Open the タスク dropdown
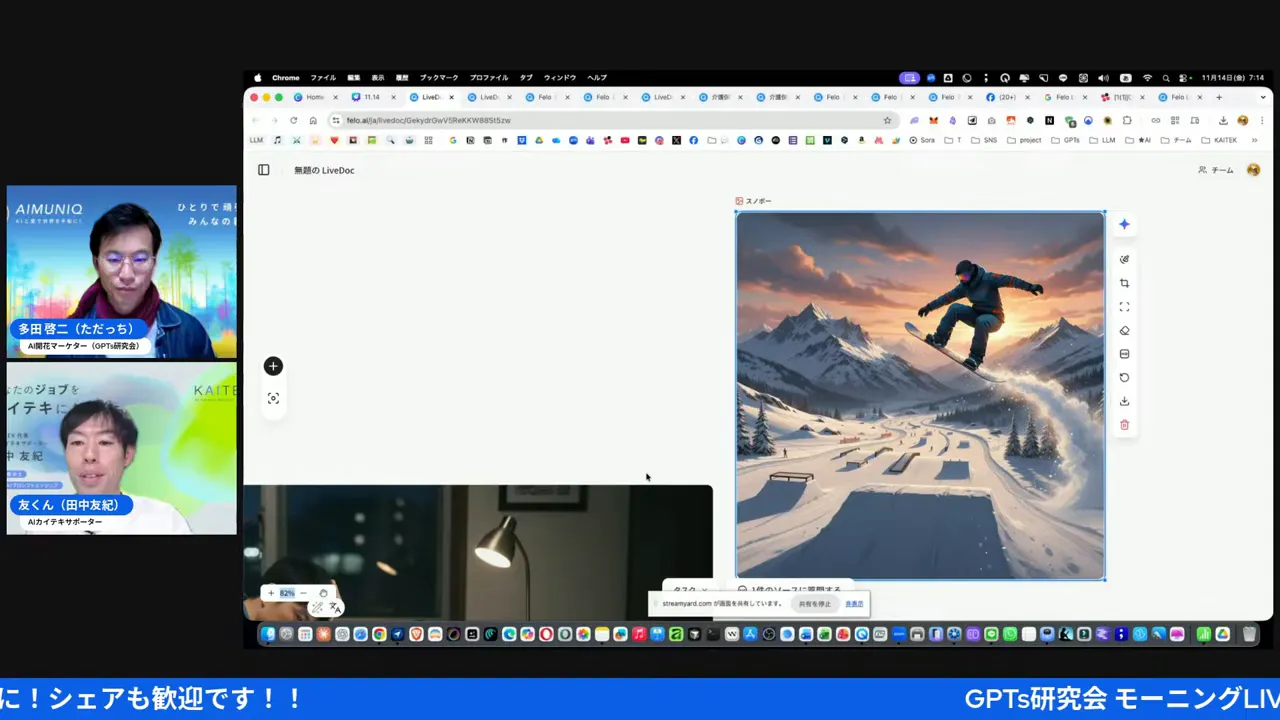The height and width of the screenshot is (720, 1280). pos(691,590)
